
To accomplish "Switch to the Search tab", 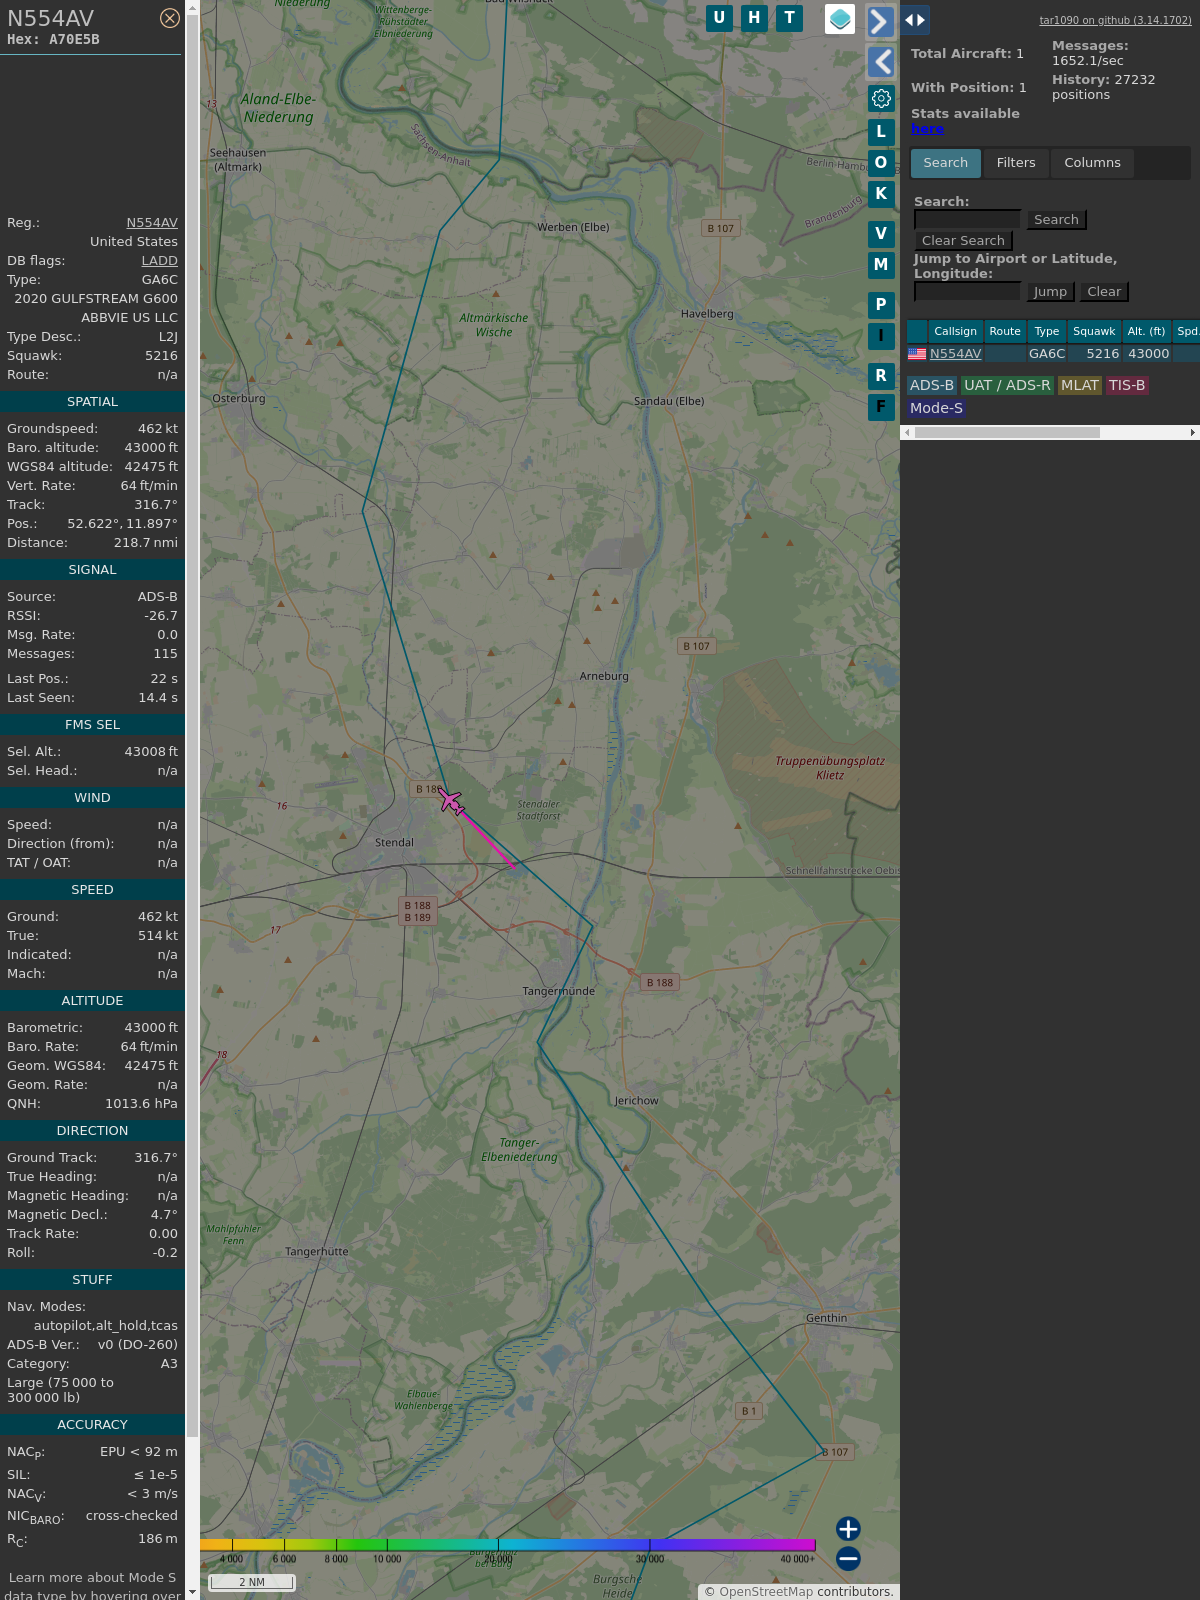I will click(x=945, y=163).
